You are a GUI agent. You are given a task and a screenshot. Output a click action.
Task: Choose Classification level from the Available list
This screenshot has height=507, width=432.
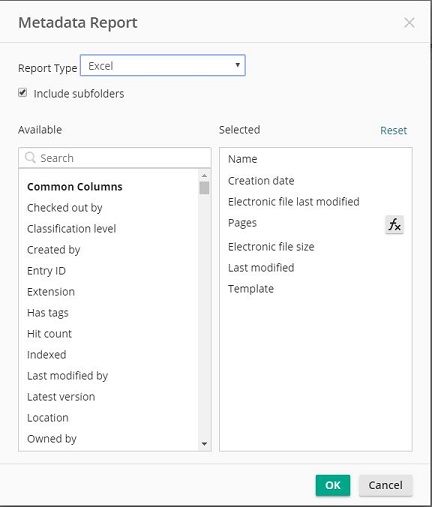click(72, 229)
